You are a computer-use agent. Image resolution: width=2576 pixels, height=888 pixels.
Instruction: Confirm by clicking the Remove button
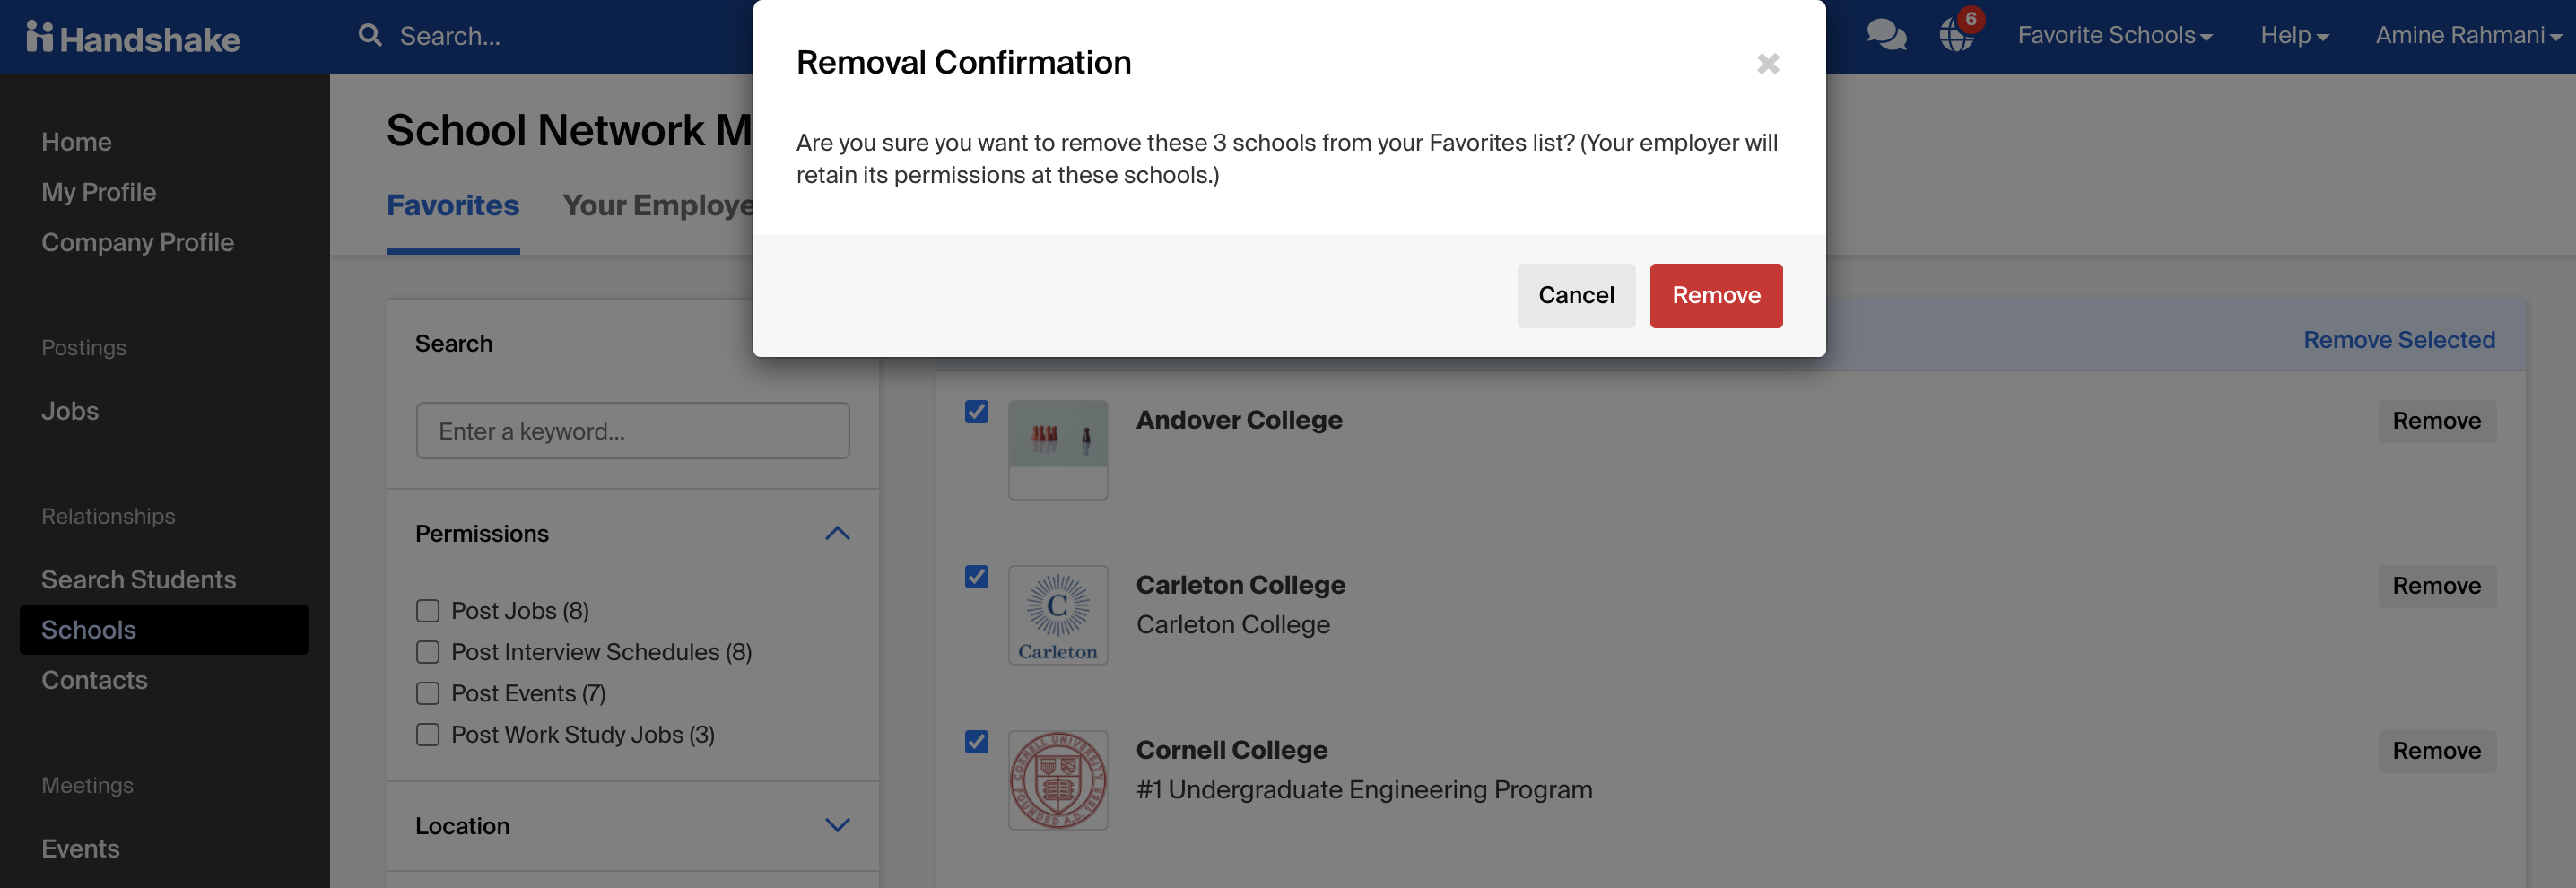1716,295
